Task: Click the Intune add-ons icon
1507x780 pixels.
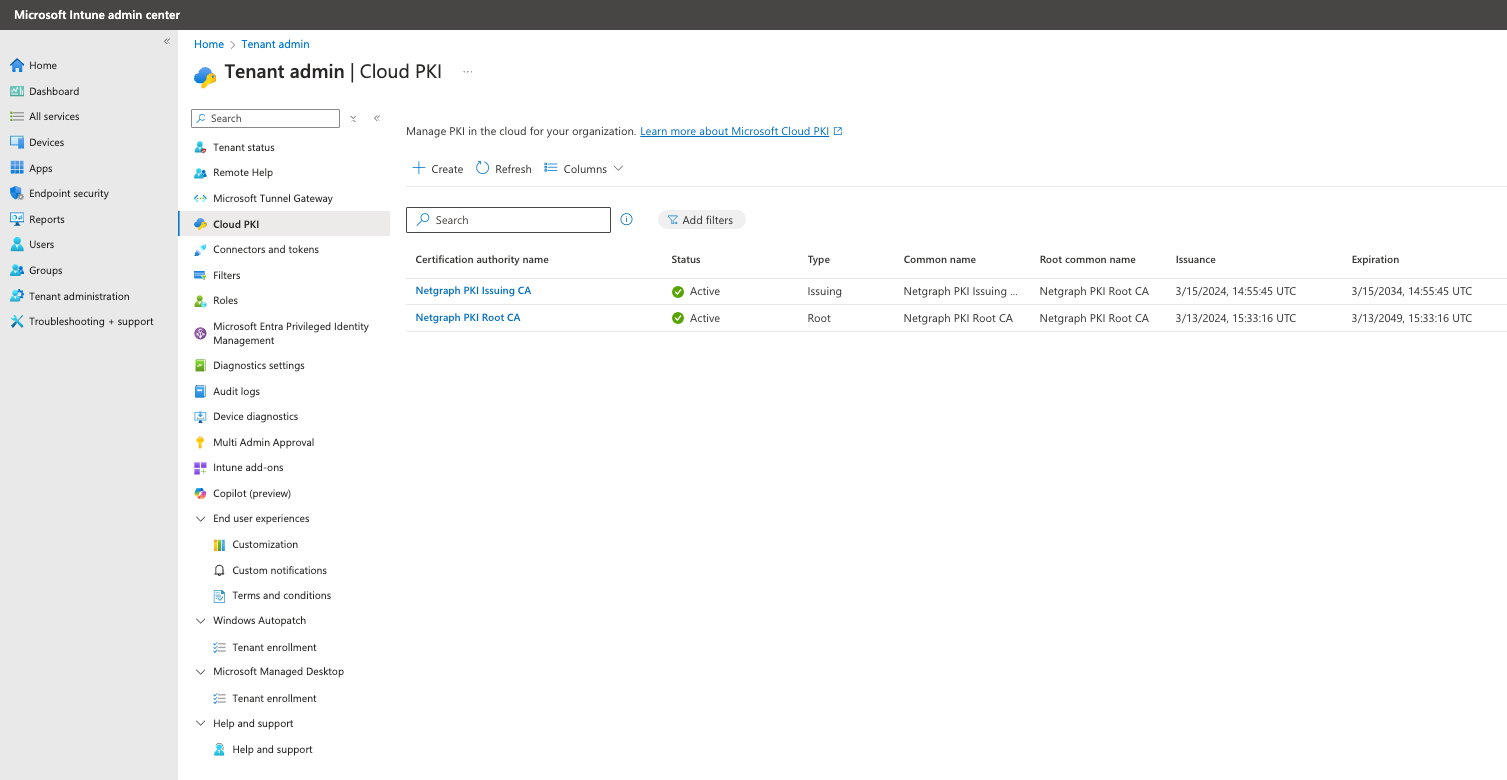Action: pos(201,468)
